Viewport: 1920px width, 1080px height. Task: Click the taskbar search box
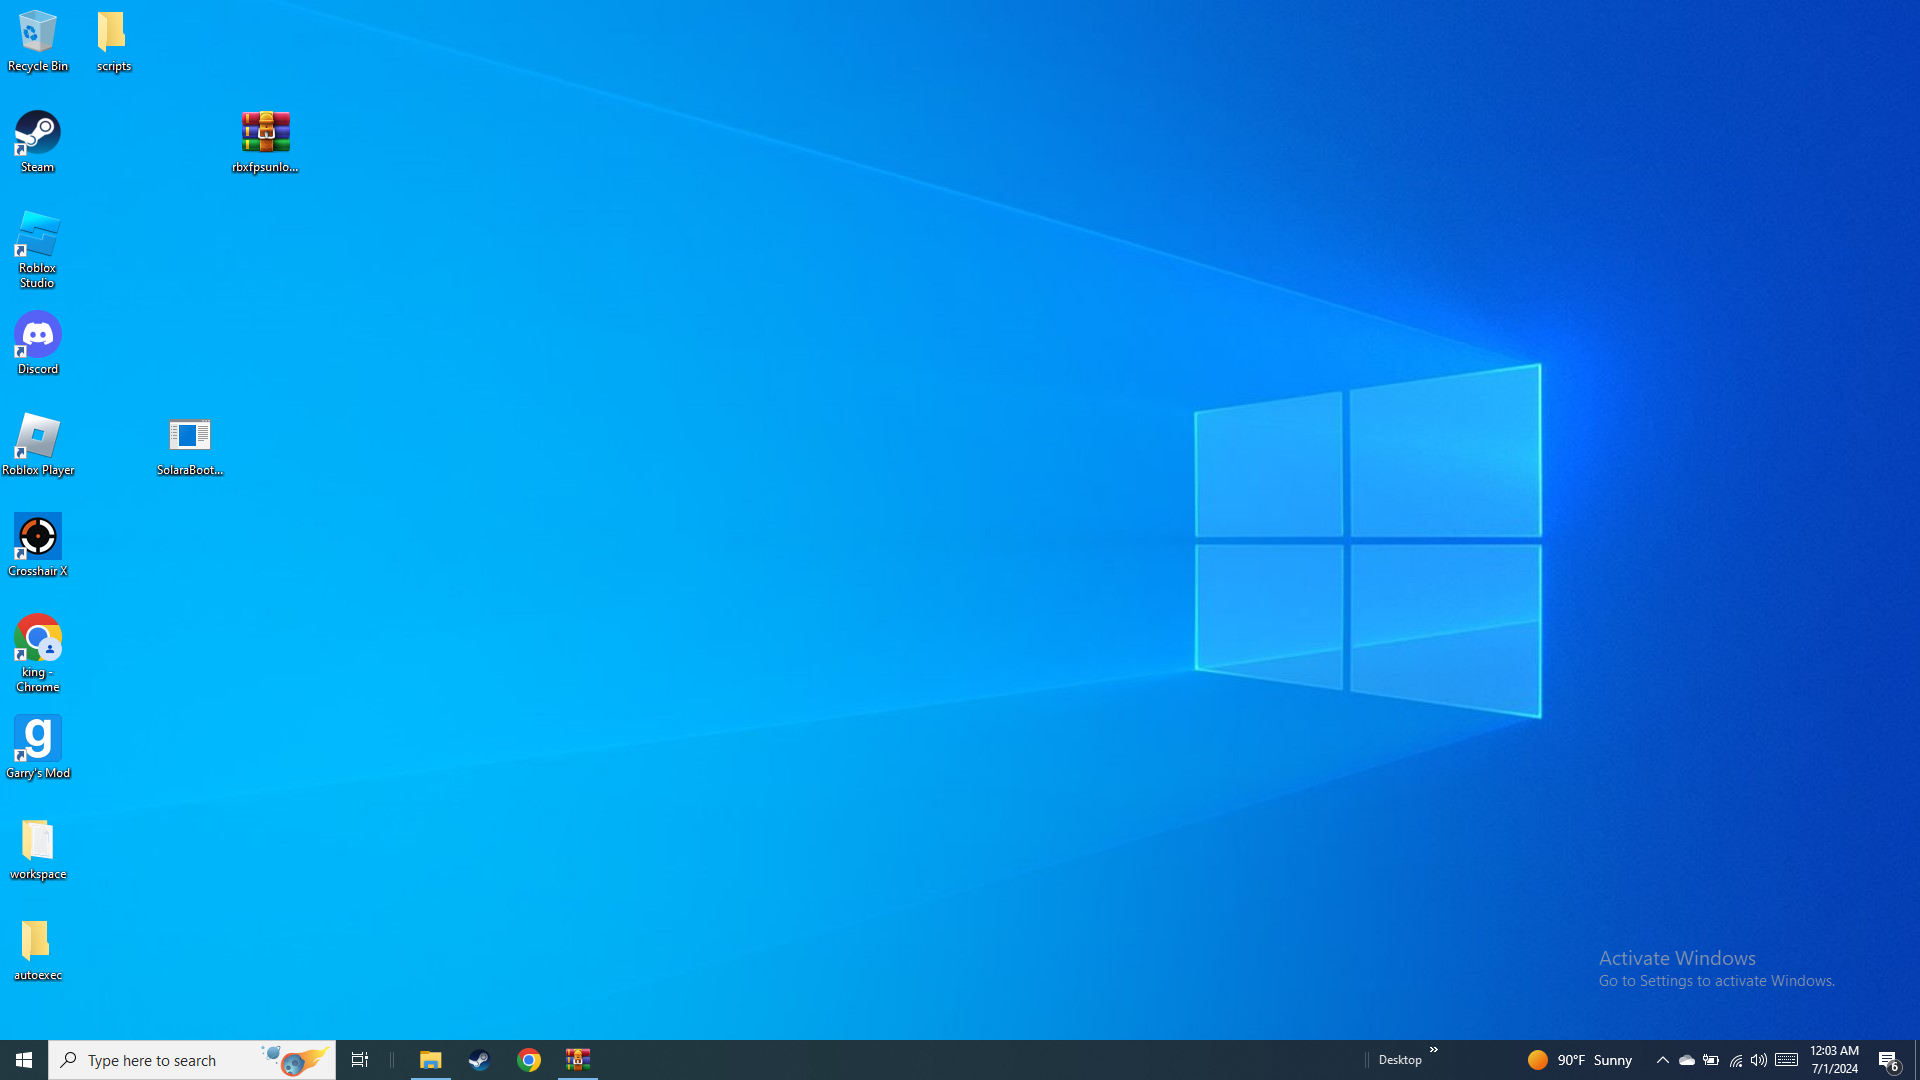click(x=192, y=1060)
